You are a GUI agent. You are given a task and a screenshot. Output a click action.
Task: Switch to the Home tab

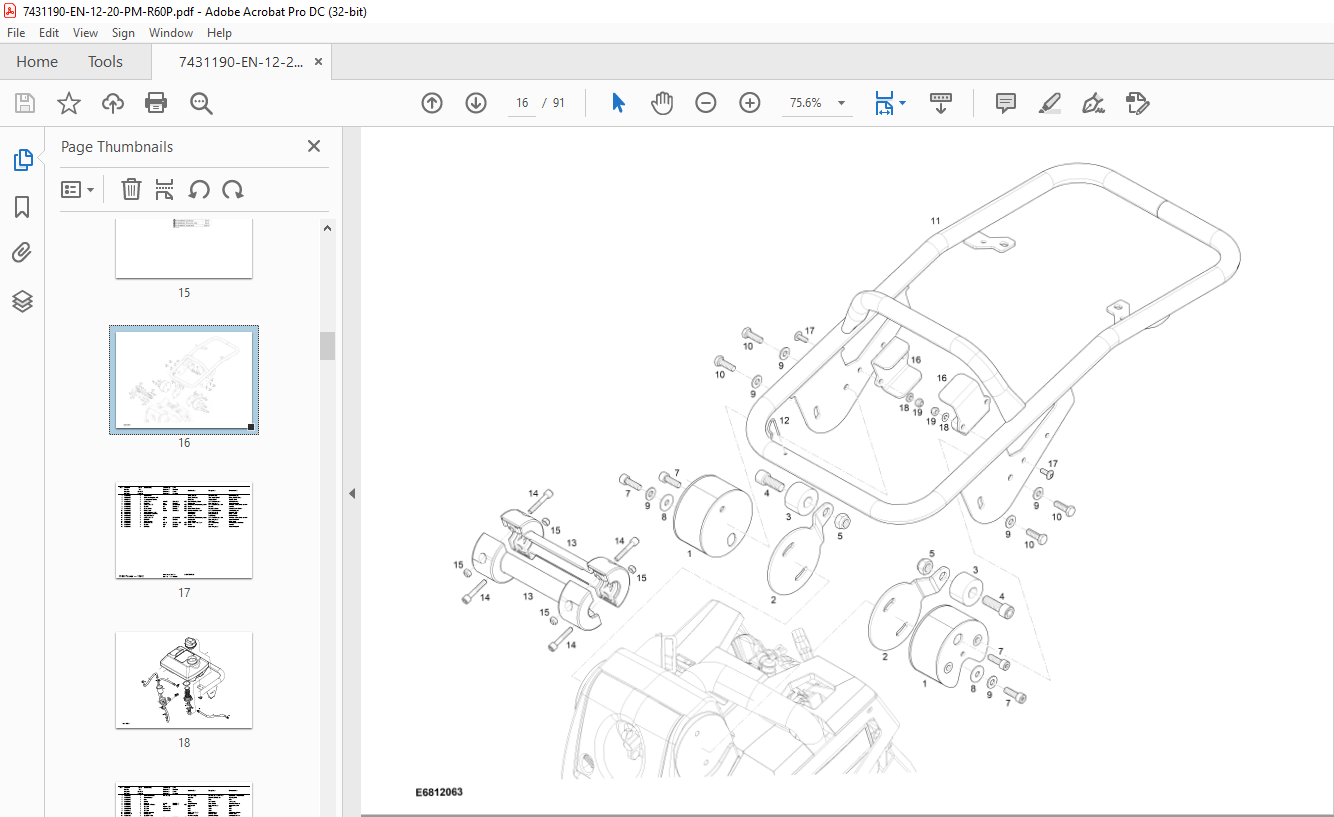pos(37,62)
